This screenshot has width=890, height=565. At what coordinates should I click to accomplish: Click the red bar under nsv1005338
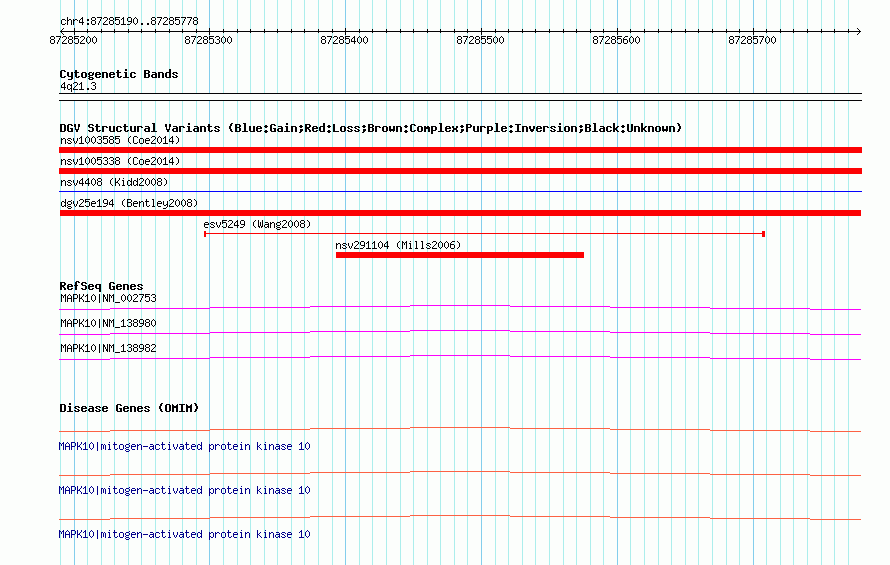[x=460, y=171]
